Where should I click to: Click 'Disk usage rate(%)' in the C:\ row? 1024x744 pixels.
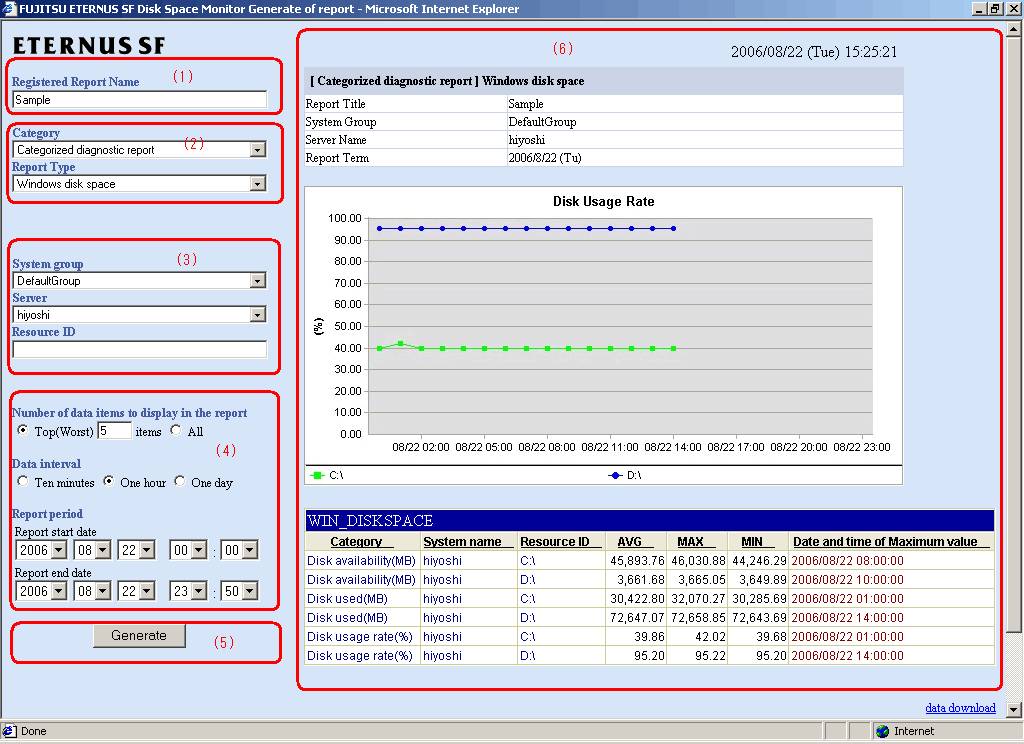click(360, 637)
